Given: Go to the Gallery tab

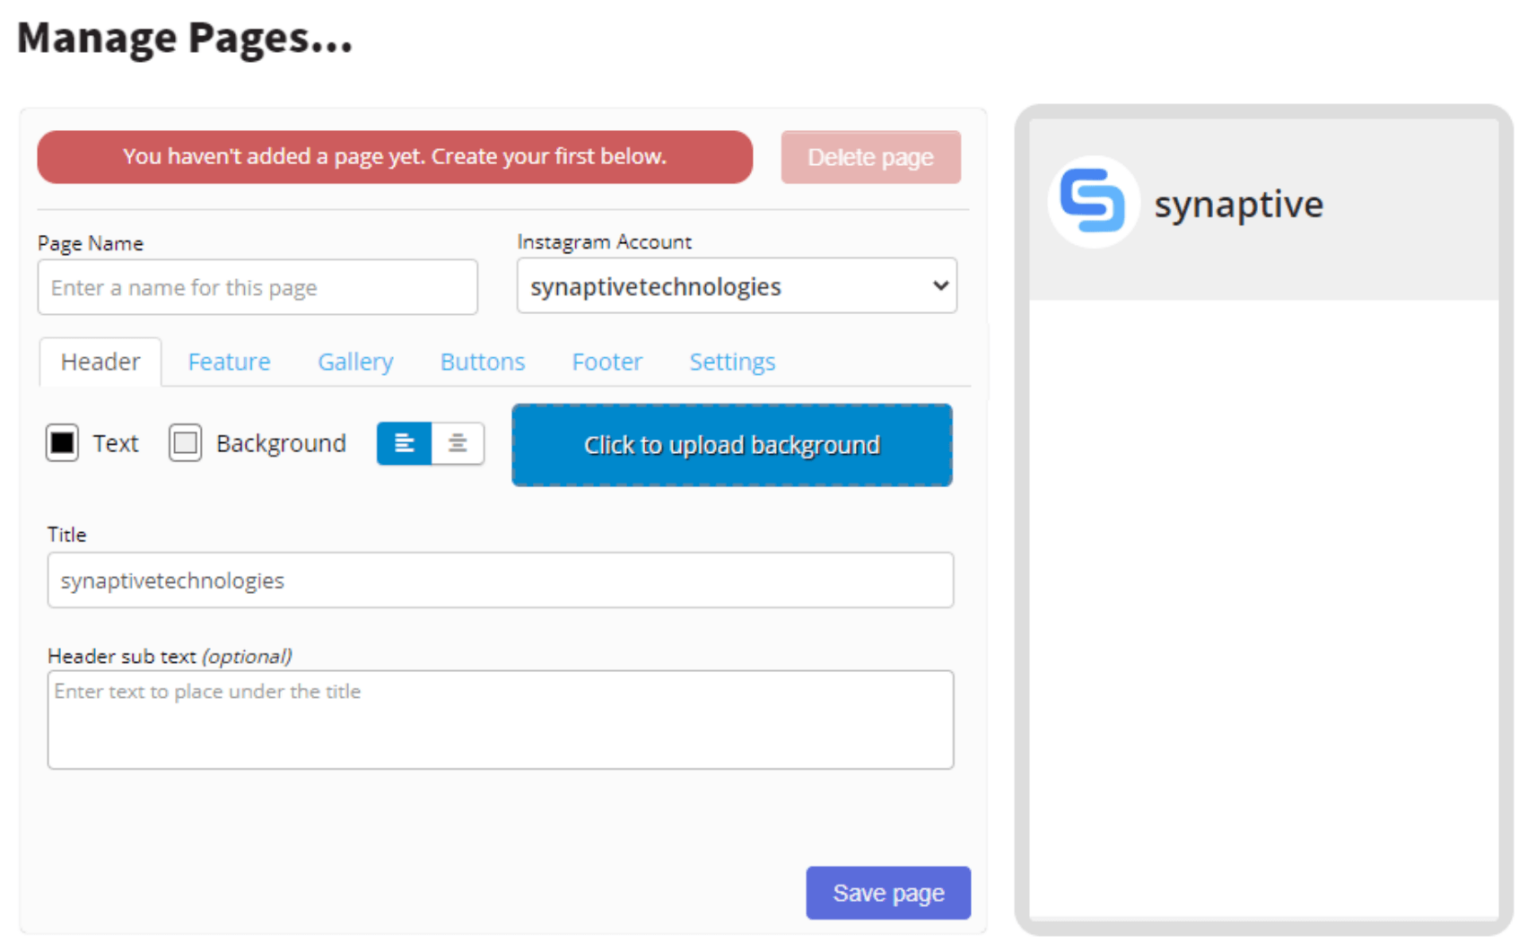Looking at the screenshot, I should point(355,362).
